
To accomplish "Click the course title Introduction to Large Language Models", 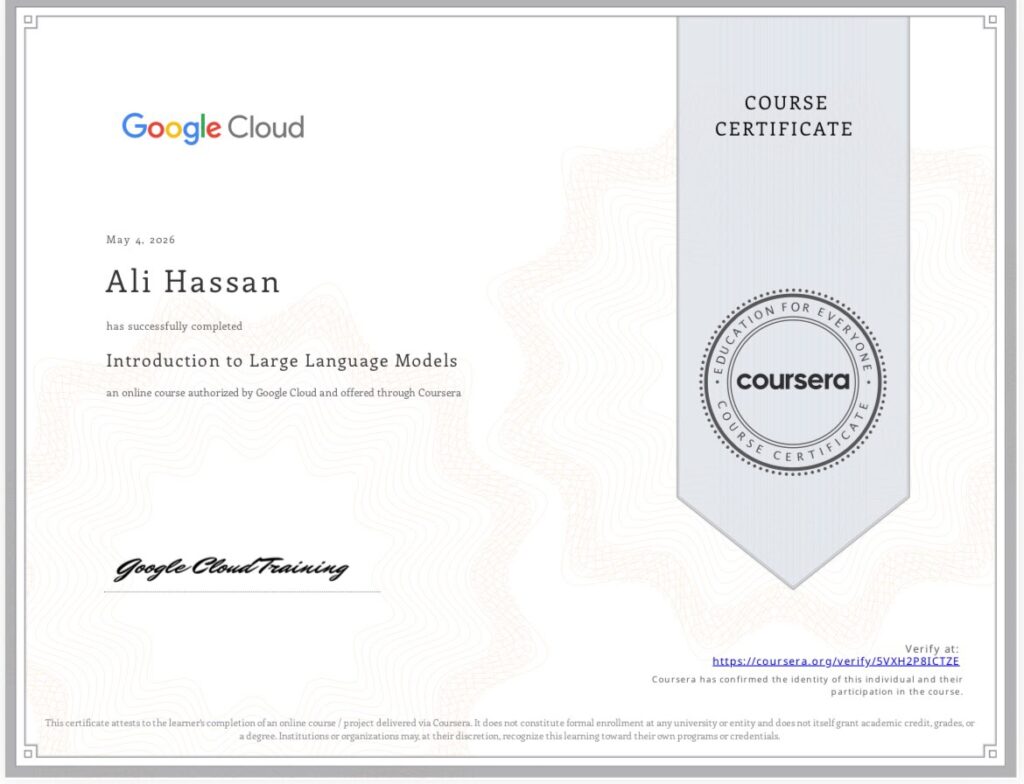I will (281, 361).
